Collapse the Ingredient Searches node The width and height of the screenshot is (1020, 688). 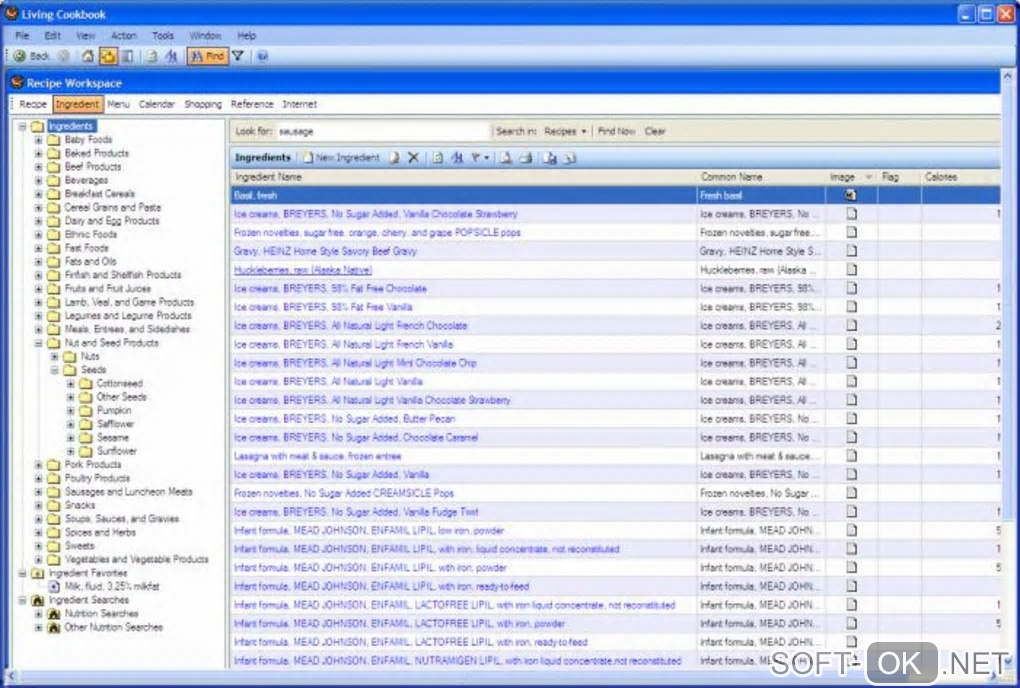(23, 600)
